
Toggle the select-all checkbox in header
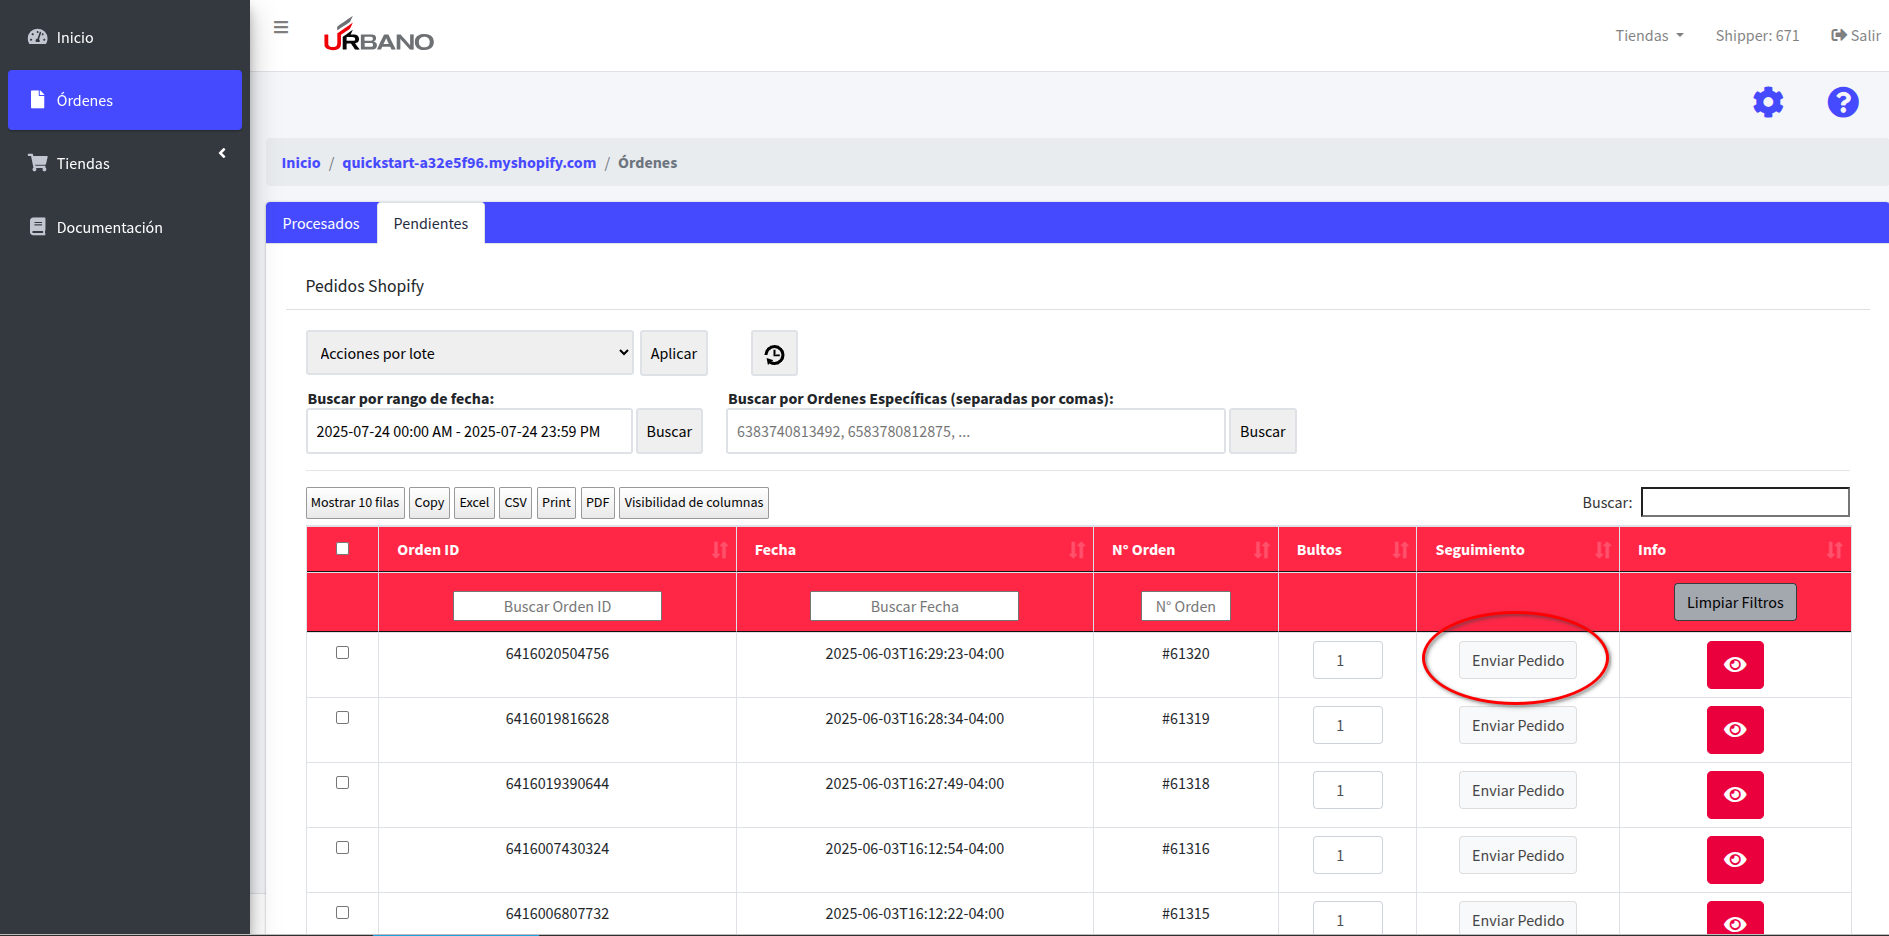click(342, 549)
